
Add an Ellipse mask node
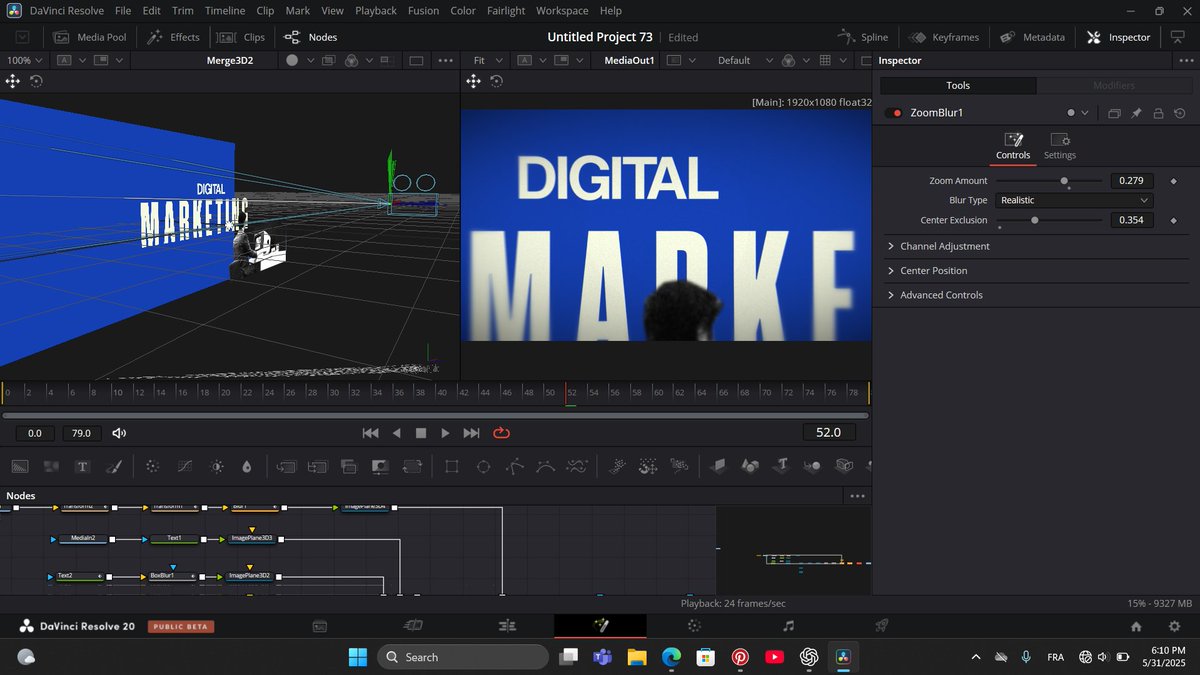point(484,466)
